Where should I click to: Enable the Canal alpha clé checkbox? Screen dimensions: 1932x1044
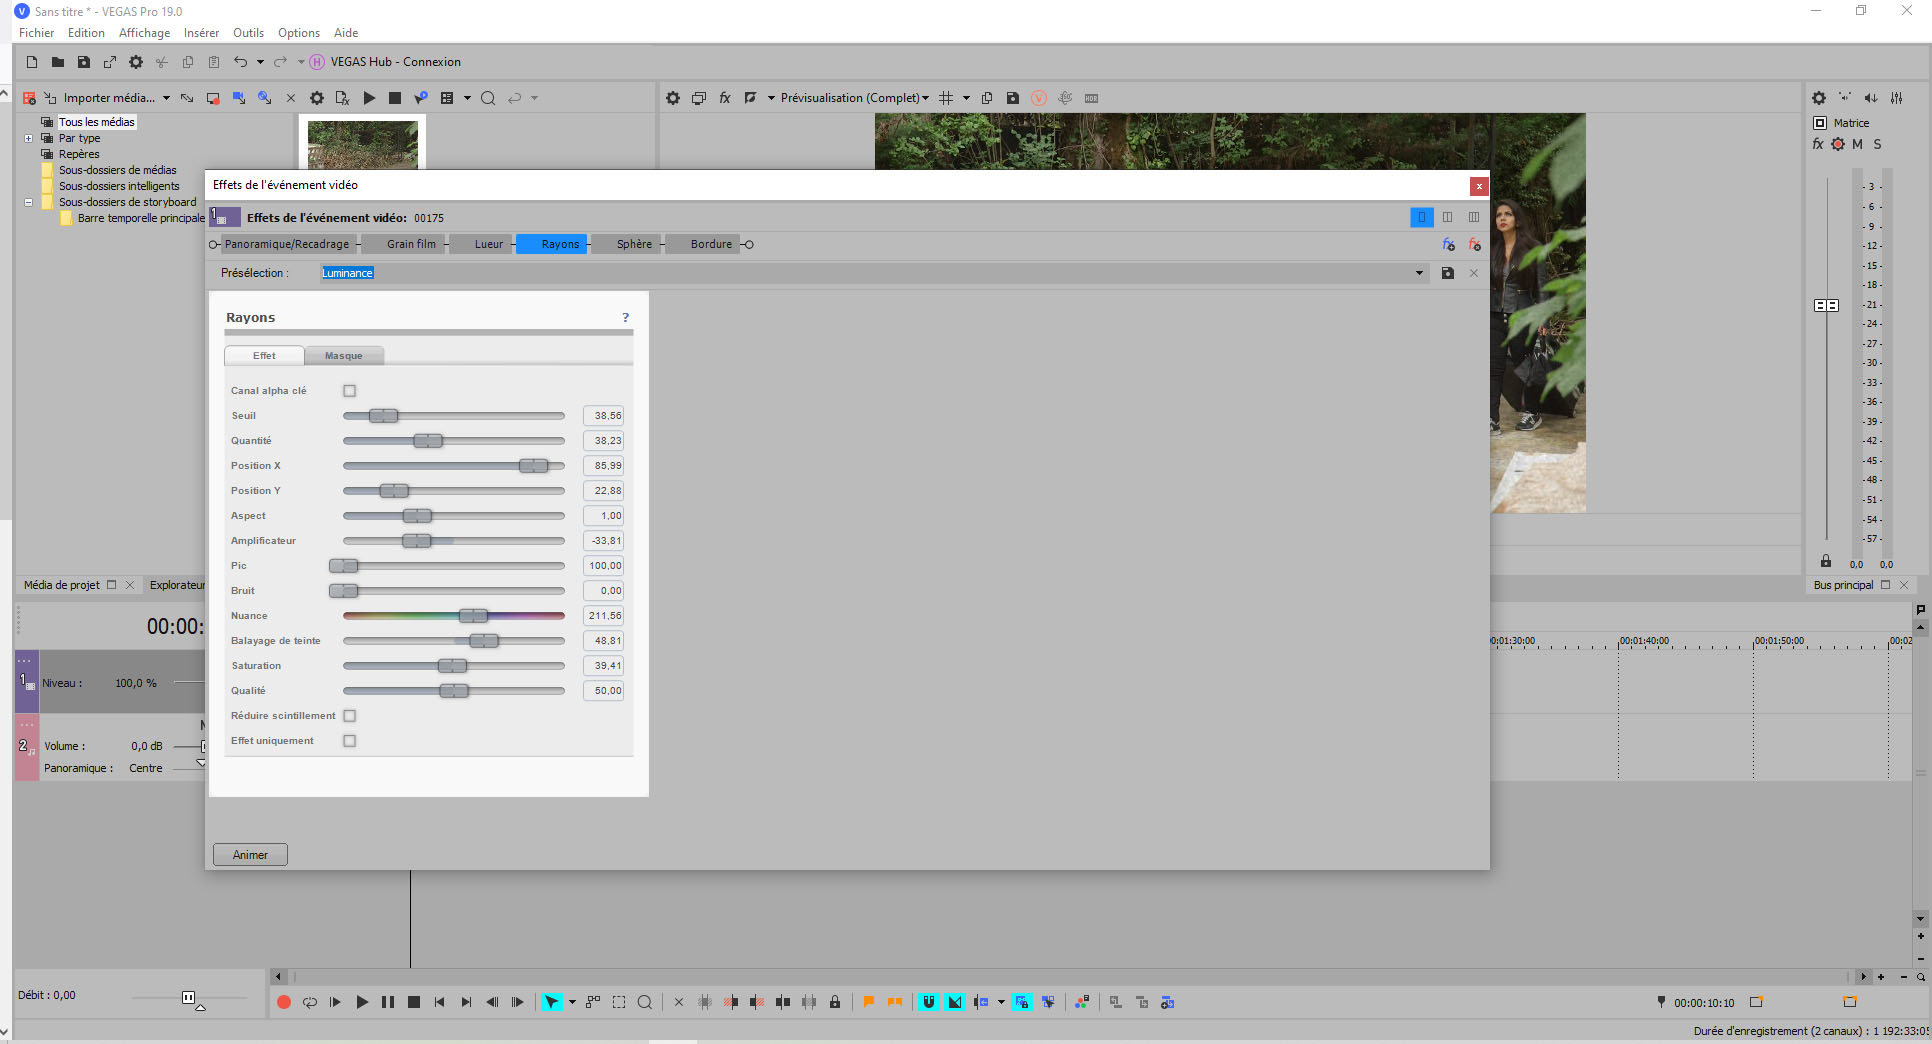tap(350, 391)
